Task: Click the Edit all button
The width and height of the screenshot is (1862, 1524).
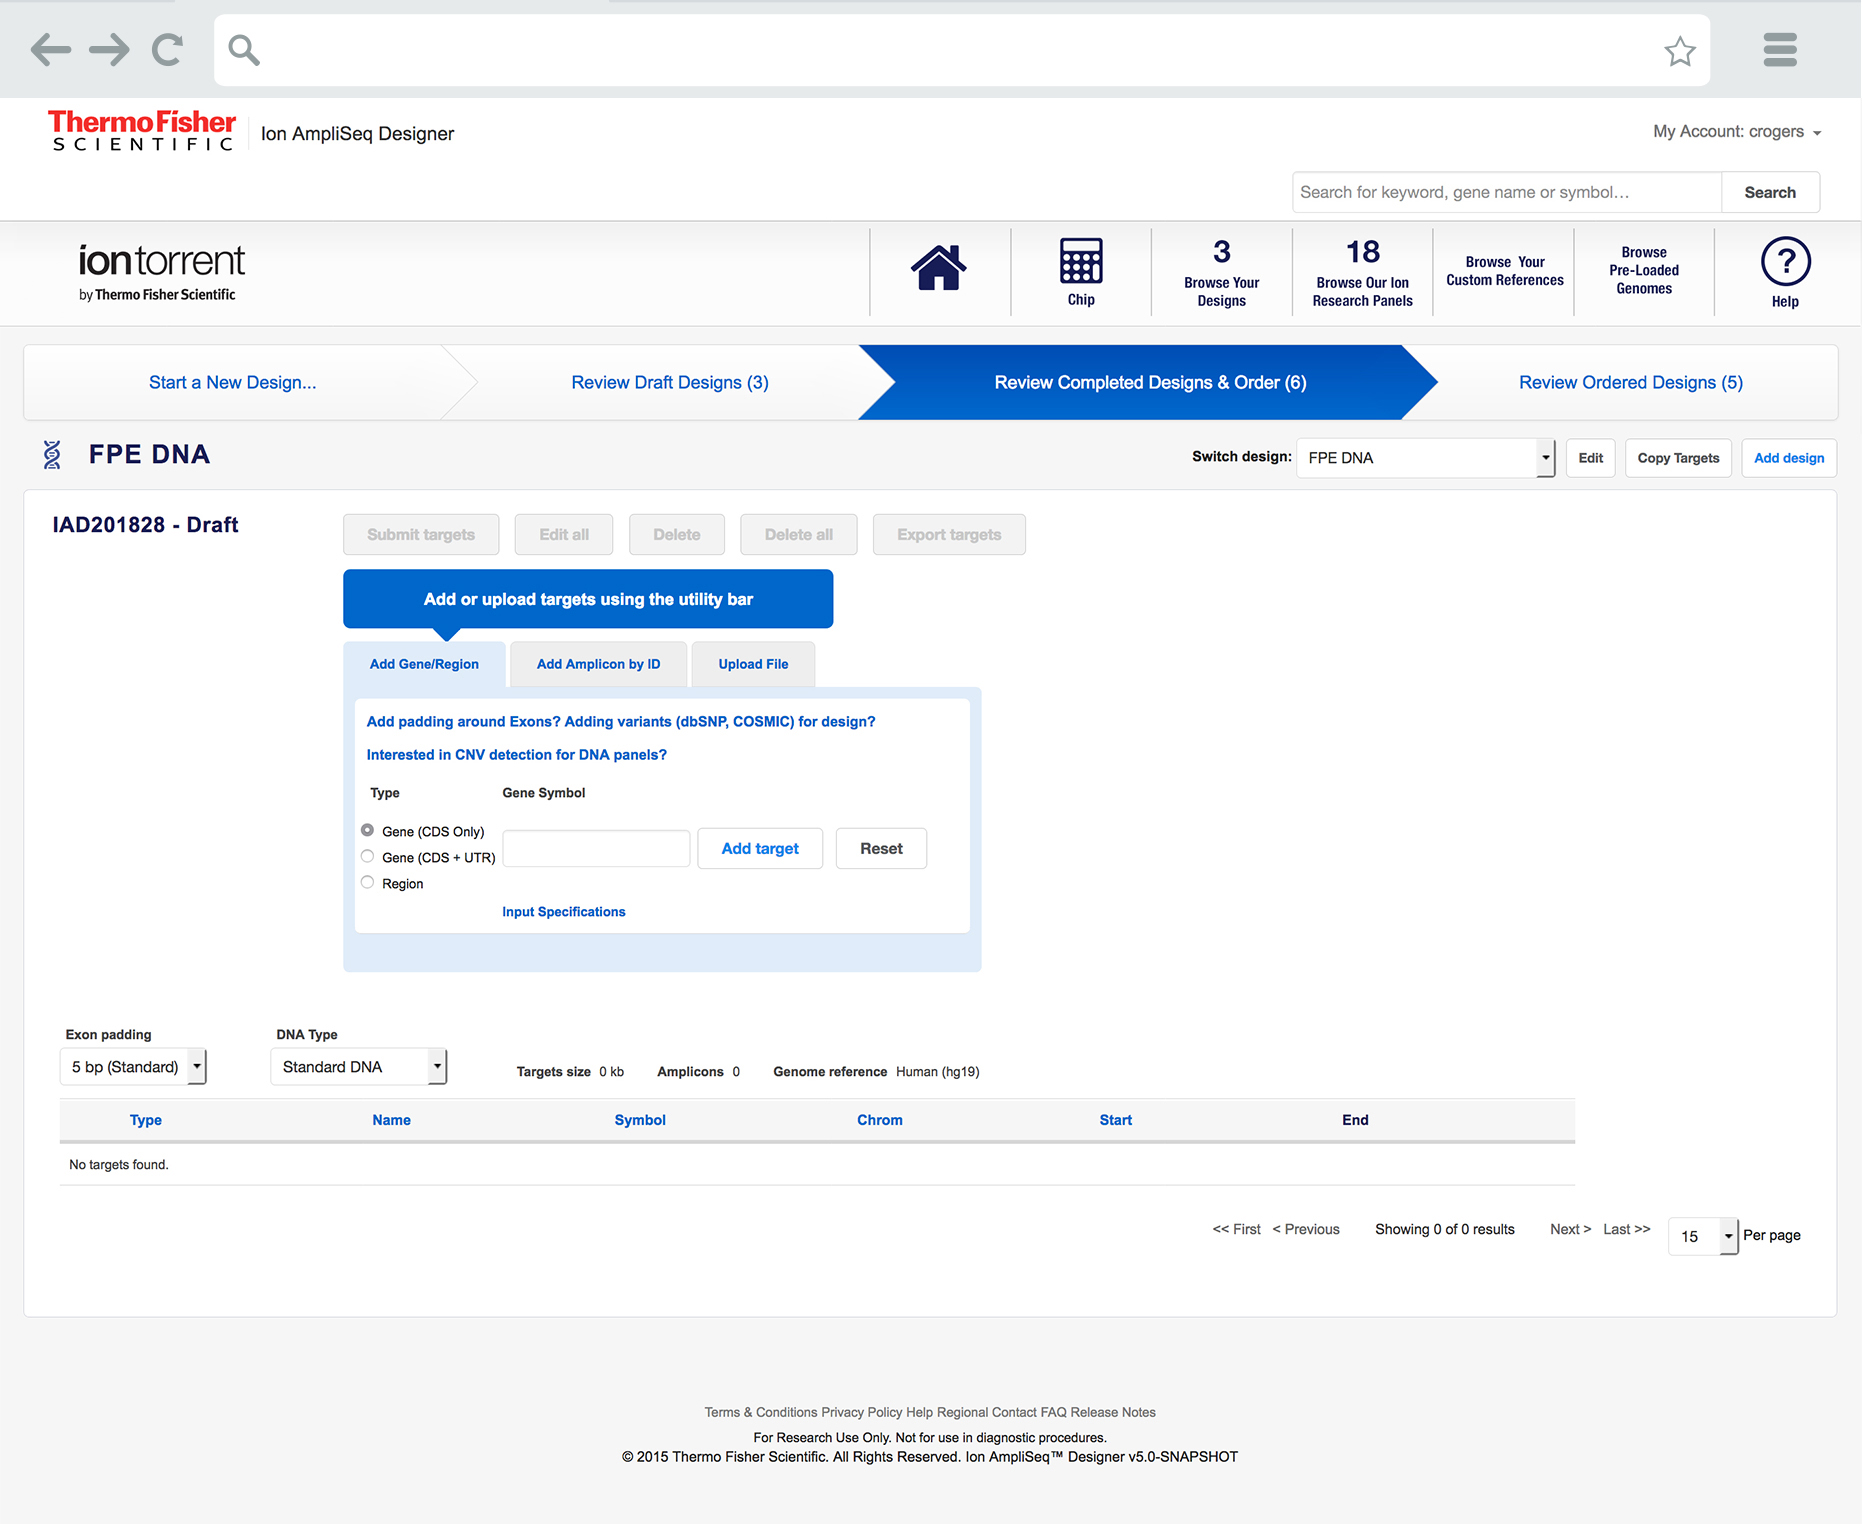Action: tap(564, 535)
